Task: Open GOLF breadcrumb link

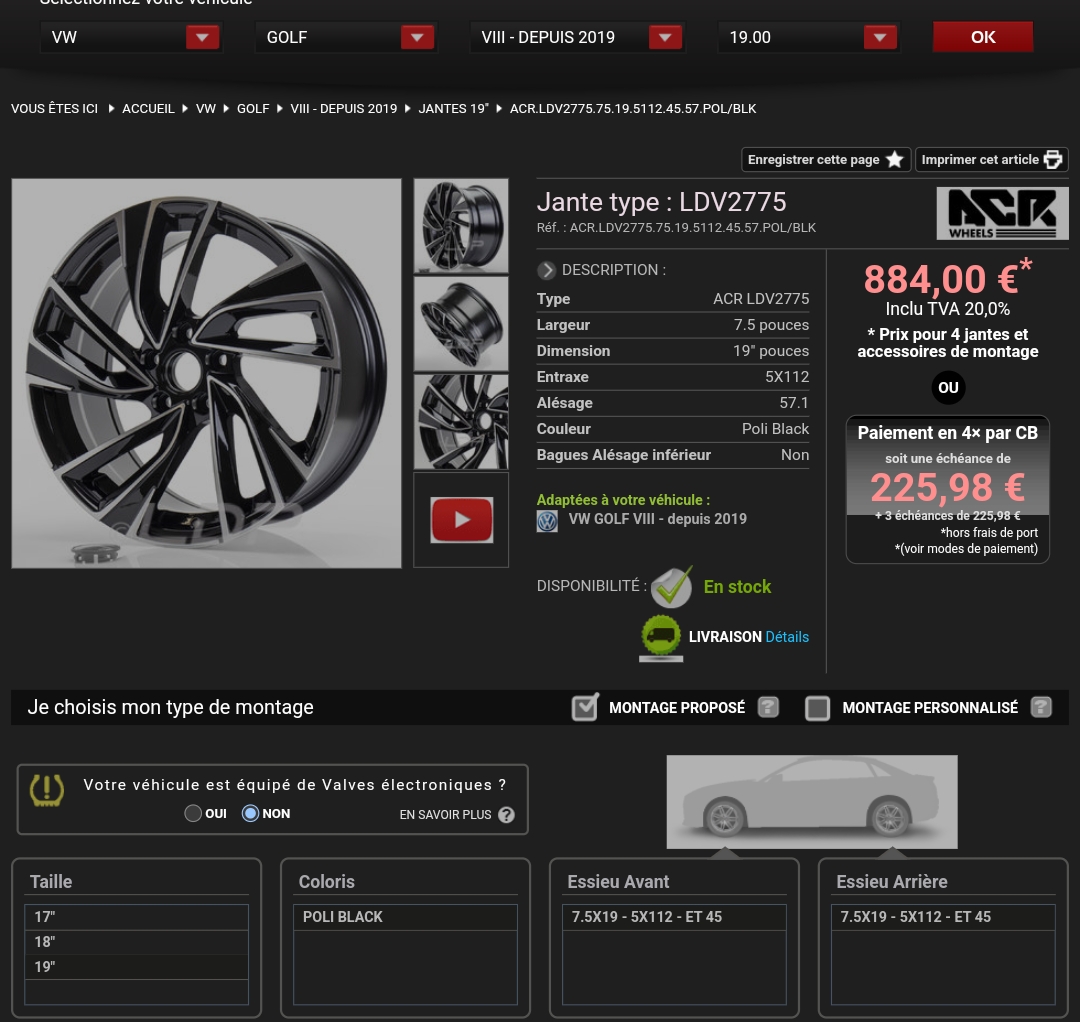Action: (x=253, y=109)
